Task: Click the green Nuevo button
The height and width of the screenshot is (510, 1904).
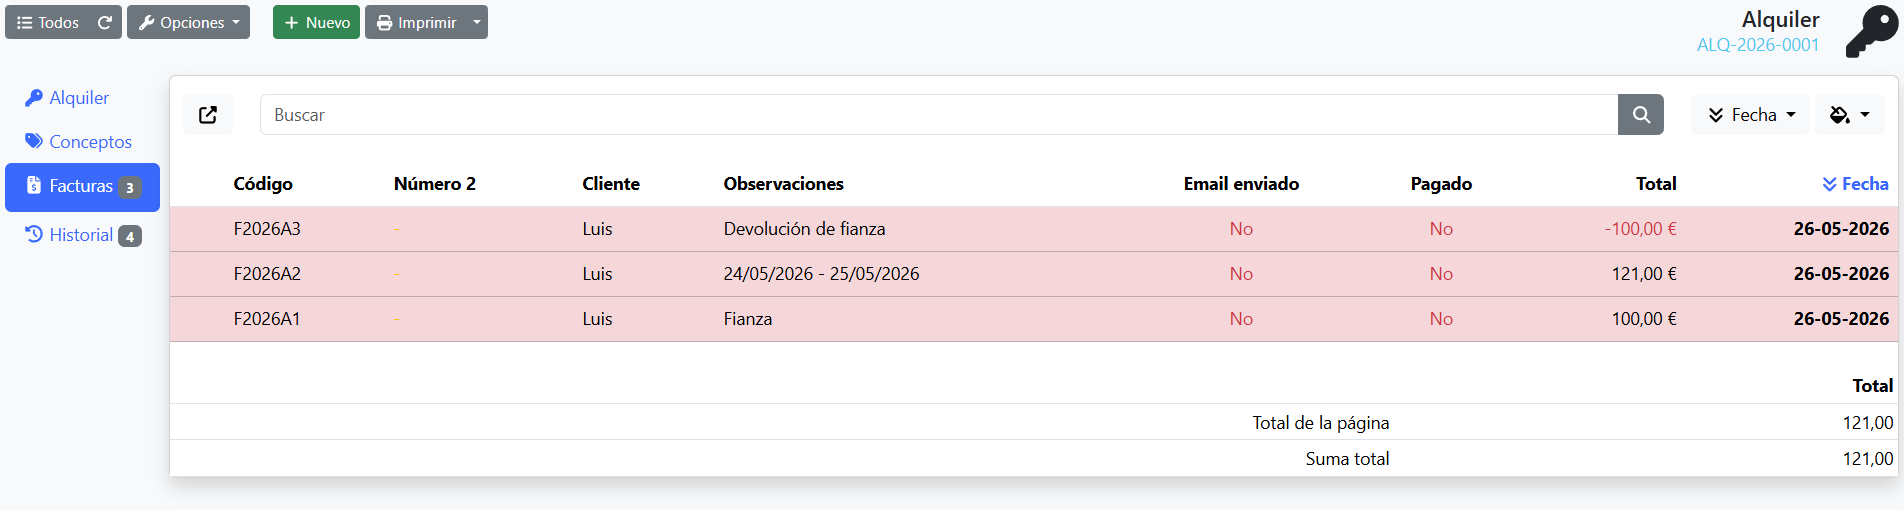Action: [x=316, y=22]
